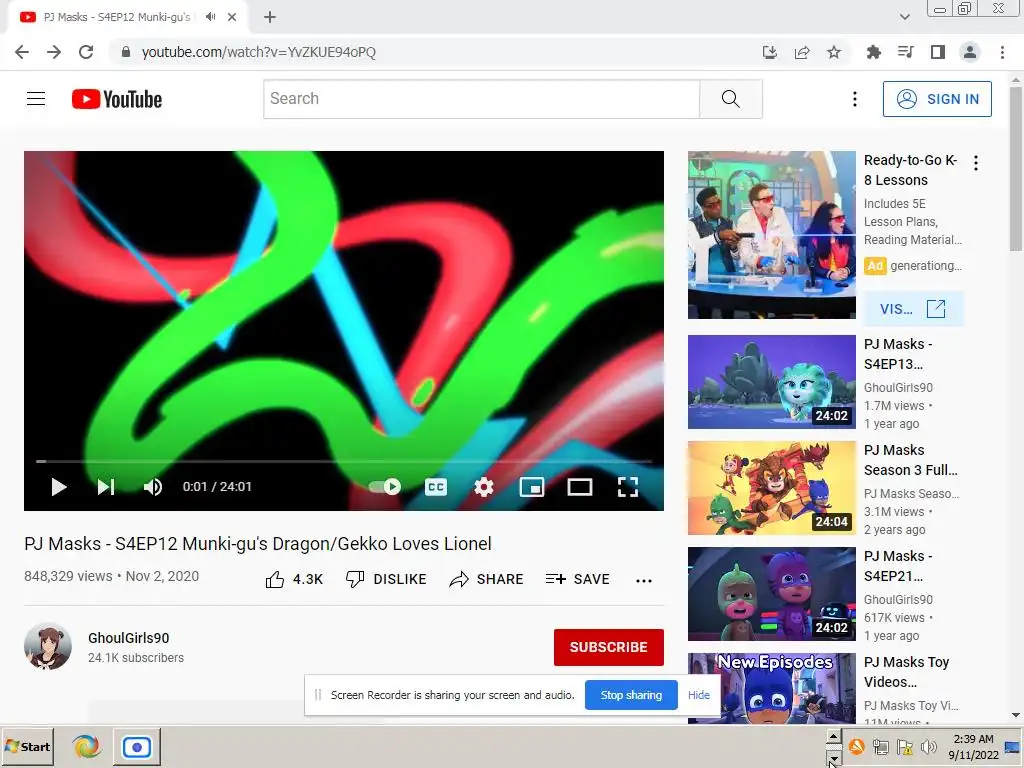Open the Chrome profile avatar
Viewport: 1024px width, 768px height.
(x=970, y=52)
